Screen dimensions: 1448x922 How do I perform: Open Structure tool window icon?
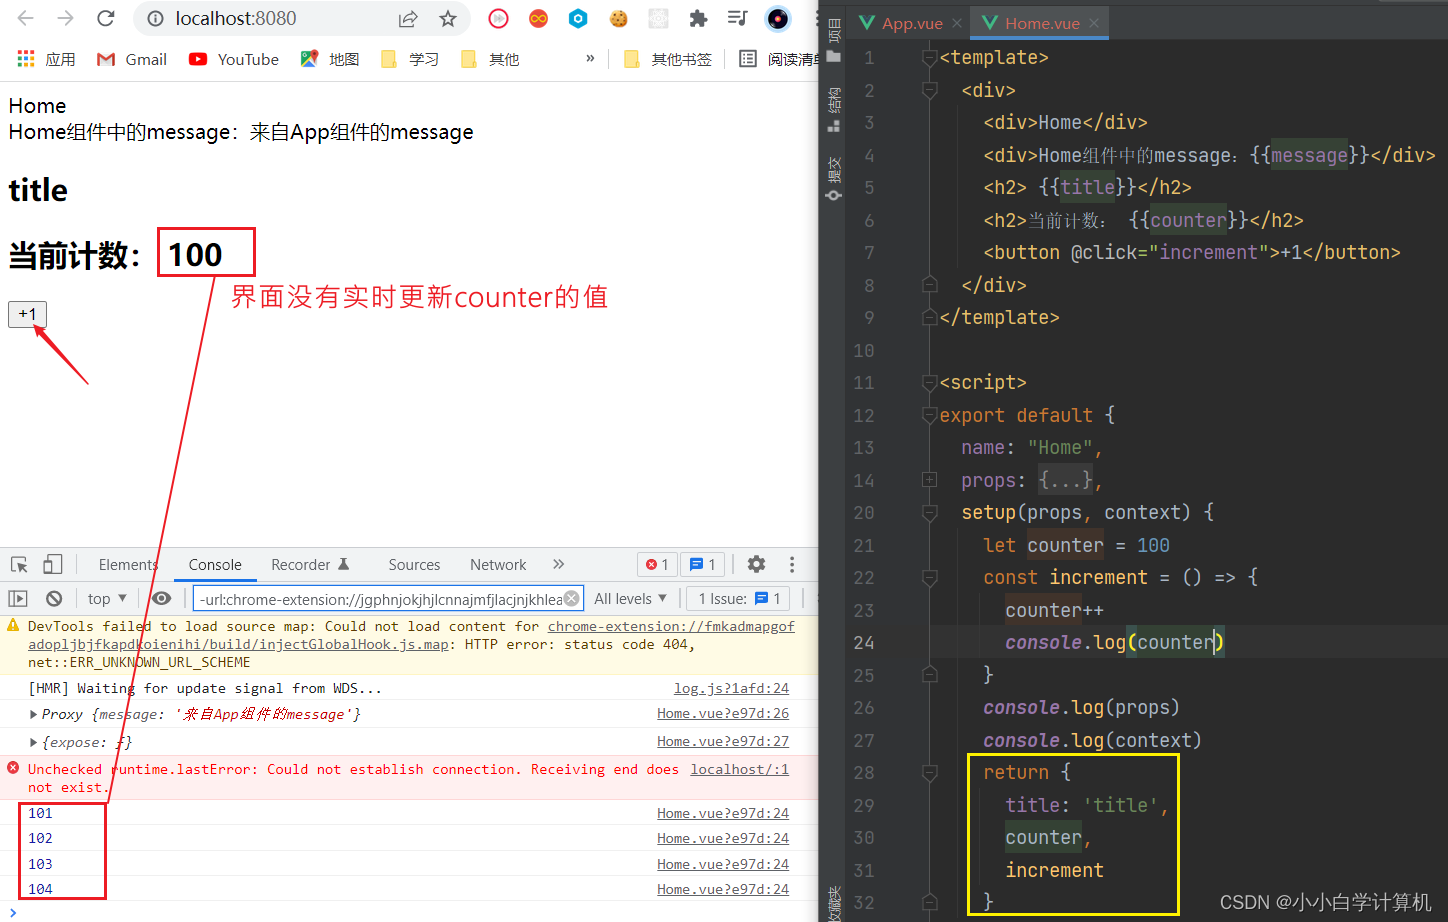pos(833,108)
